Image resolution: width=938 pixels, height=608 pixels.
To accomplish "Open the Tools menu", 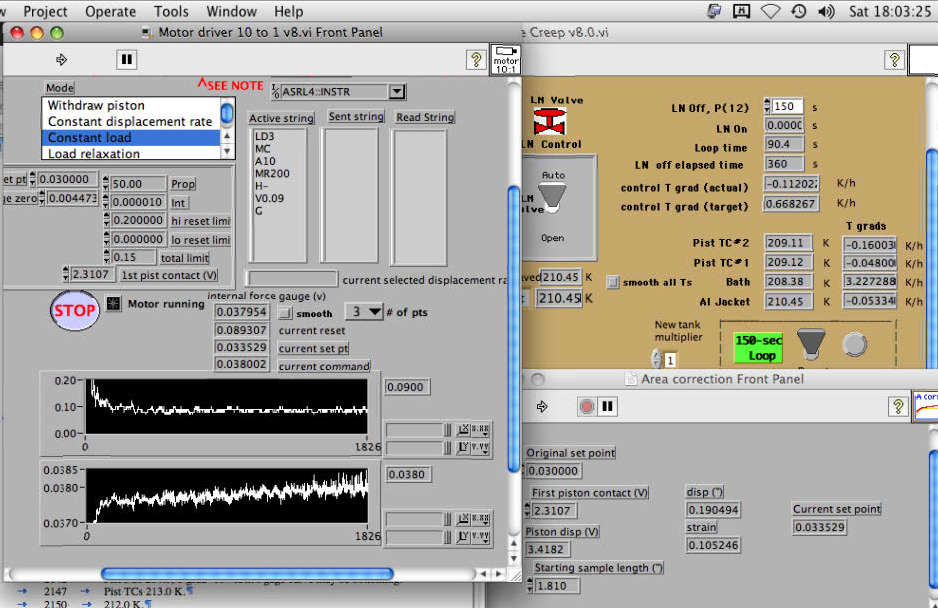I will pyautogui.click(x=171, y=12).
